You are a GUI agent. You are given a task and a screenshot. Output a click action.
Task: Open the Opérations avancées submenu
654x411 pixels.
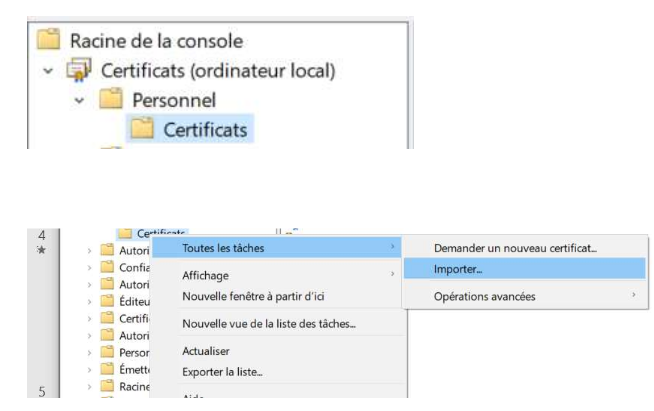(484, 296)
